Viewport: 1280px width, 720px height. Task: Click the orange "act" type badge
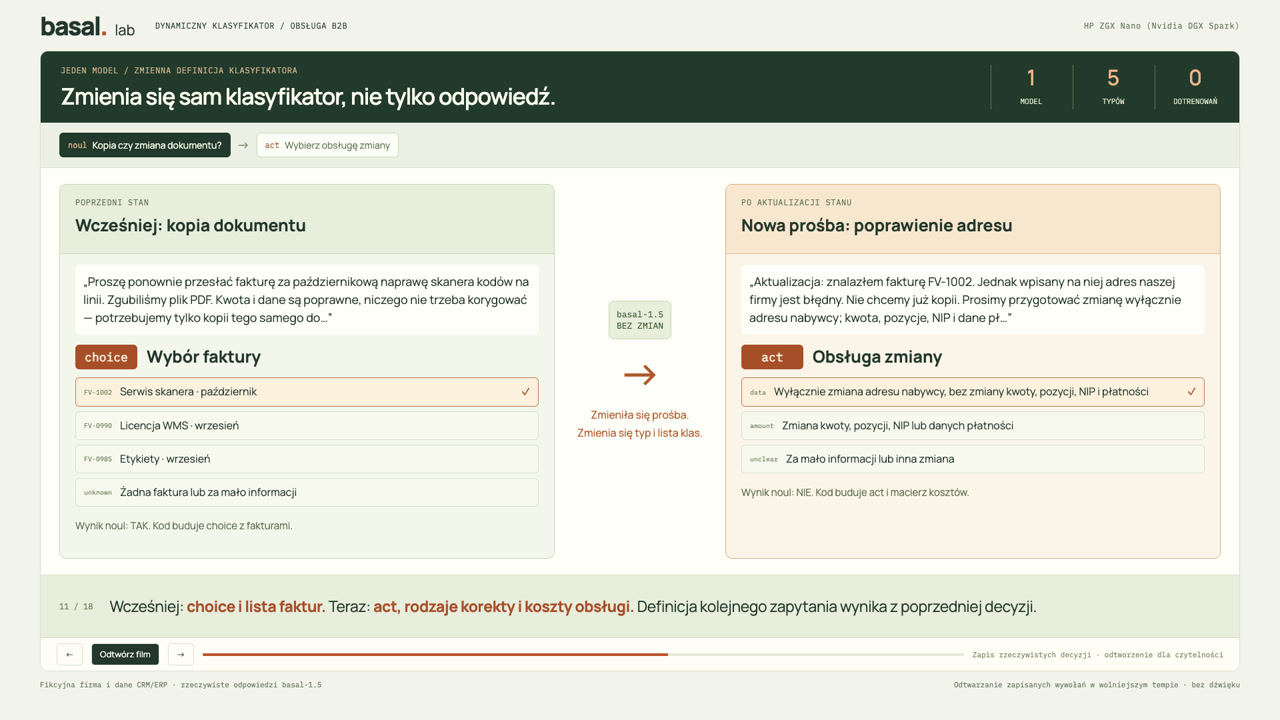coord(772,357)
